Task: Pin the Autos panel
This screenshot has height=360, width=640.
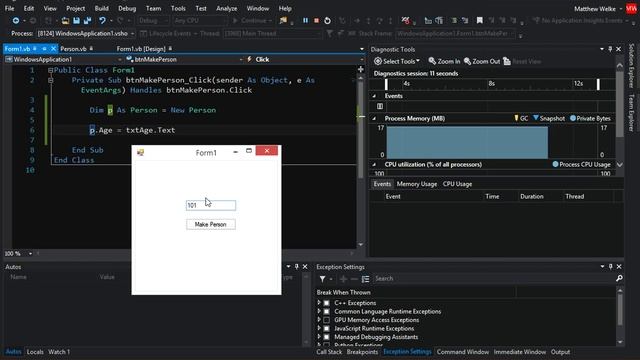Action: pyautogui.click(x=297, y=267)
